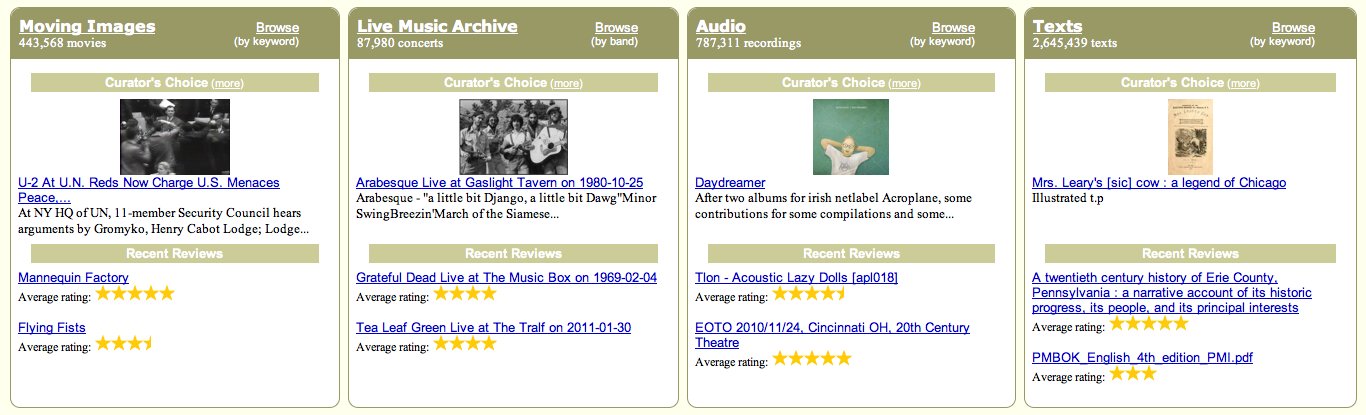Open the Moving Images section heading
The width and height of the screenshot is (1366, 415).
(87, 26)
